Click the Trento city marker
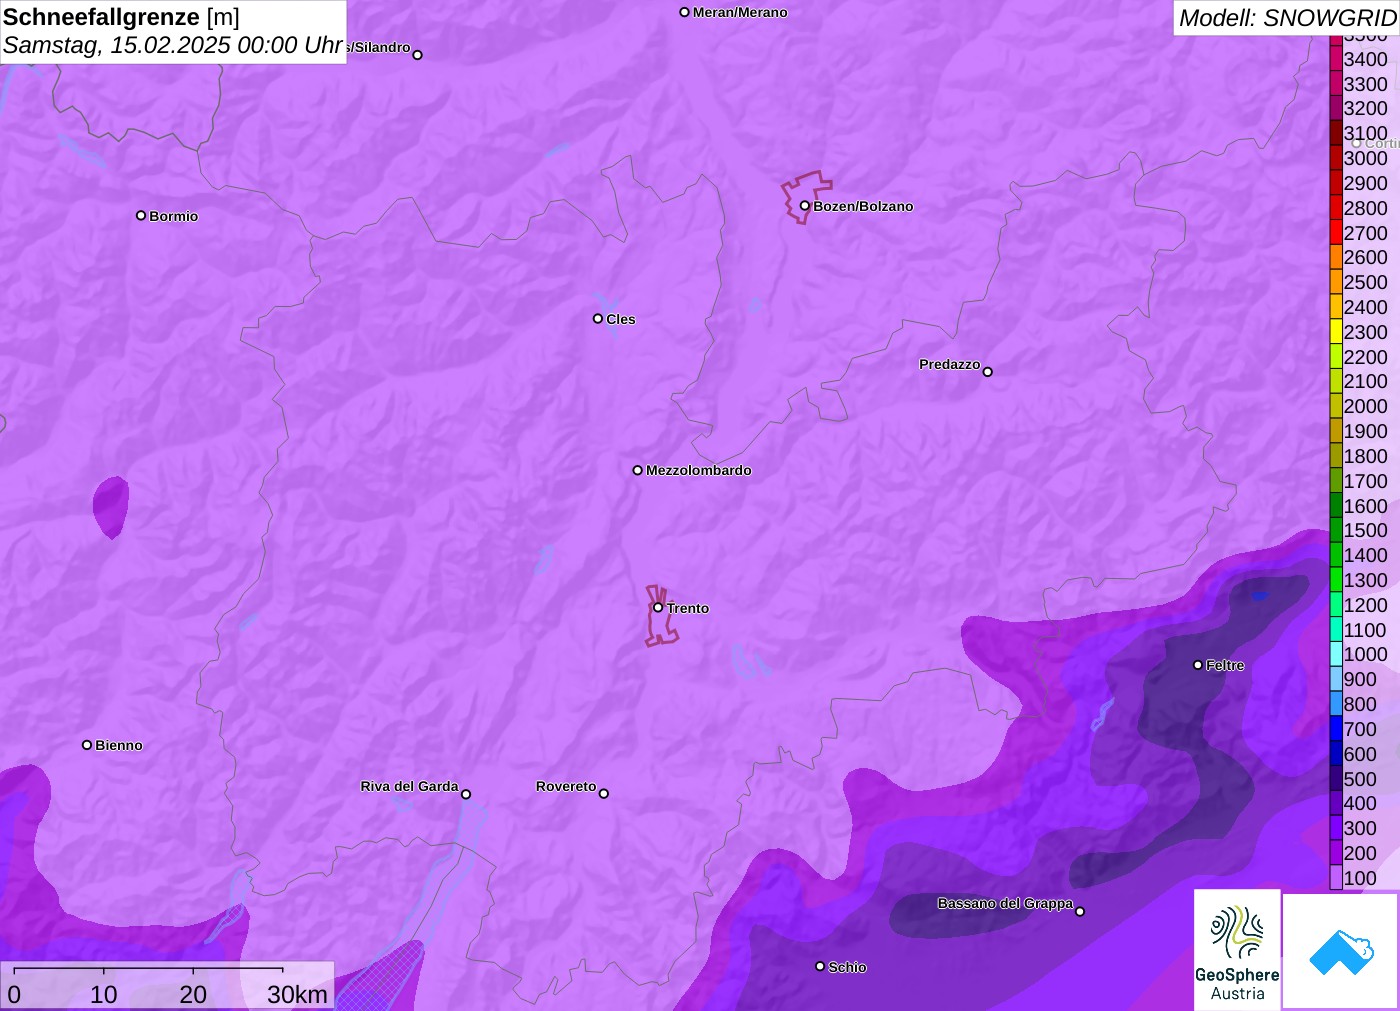This screenshot has width=1400, height=1011. coord(658,607)
